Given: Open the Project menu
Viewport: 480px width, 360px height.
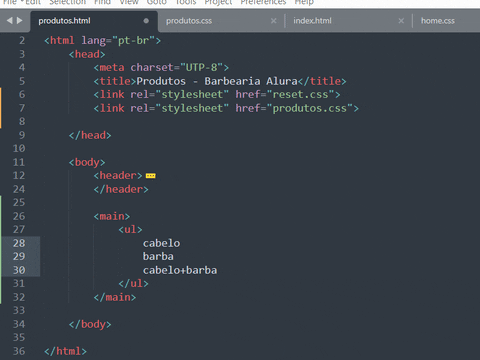Looking at the screenshot, I should tap(218, 3).
